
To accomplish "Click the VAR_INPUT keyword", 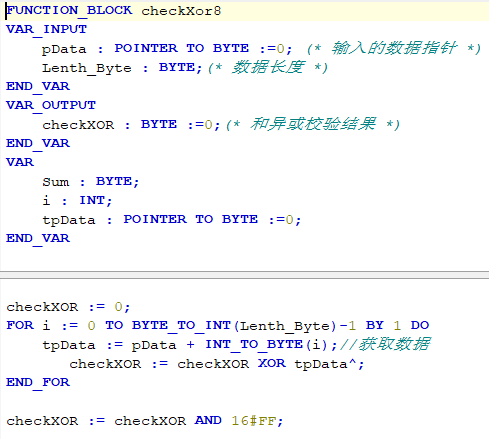I will (x=46, y=30).
